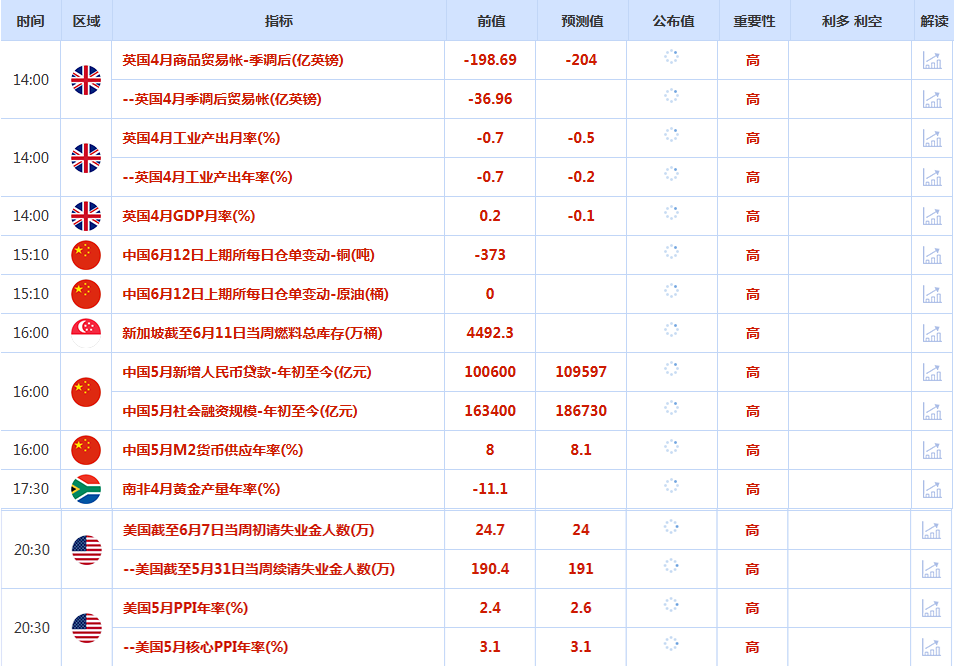Open chart icon for 英国4月季调后贸易帐 row

point(932,99)
